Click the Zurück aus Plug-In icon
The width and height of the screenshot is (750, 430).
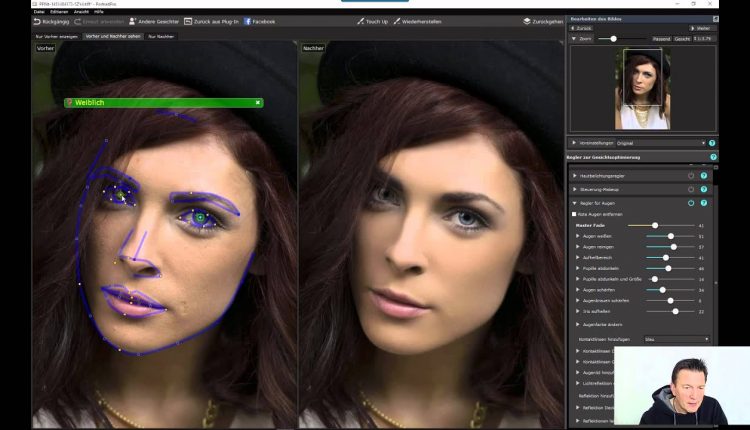coord(188,22)
